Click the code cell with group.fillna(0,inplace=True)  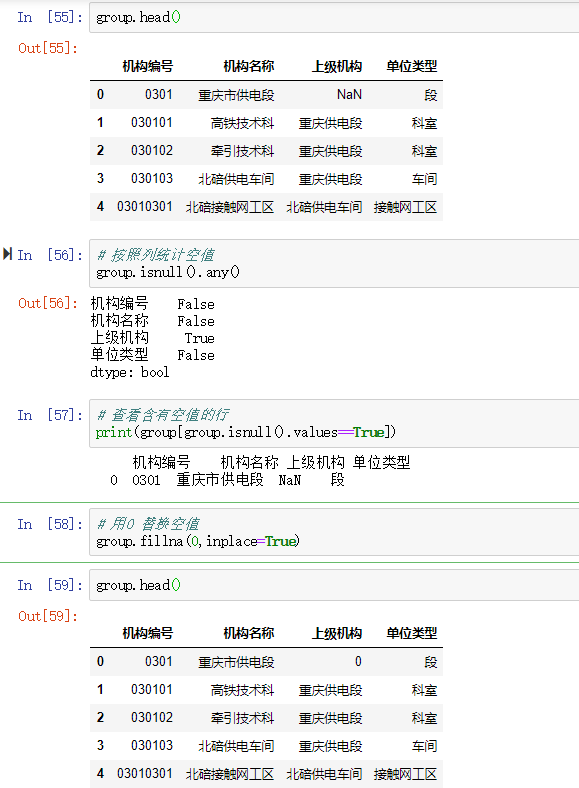click(x=334, y=532)
